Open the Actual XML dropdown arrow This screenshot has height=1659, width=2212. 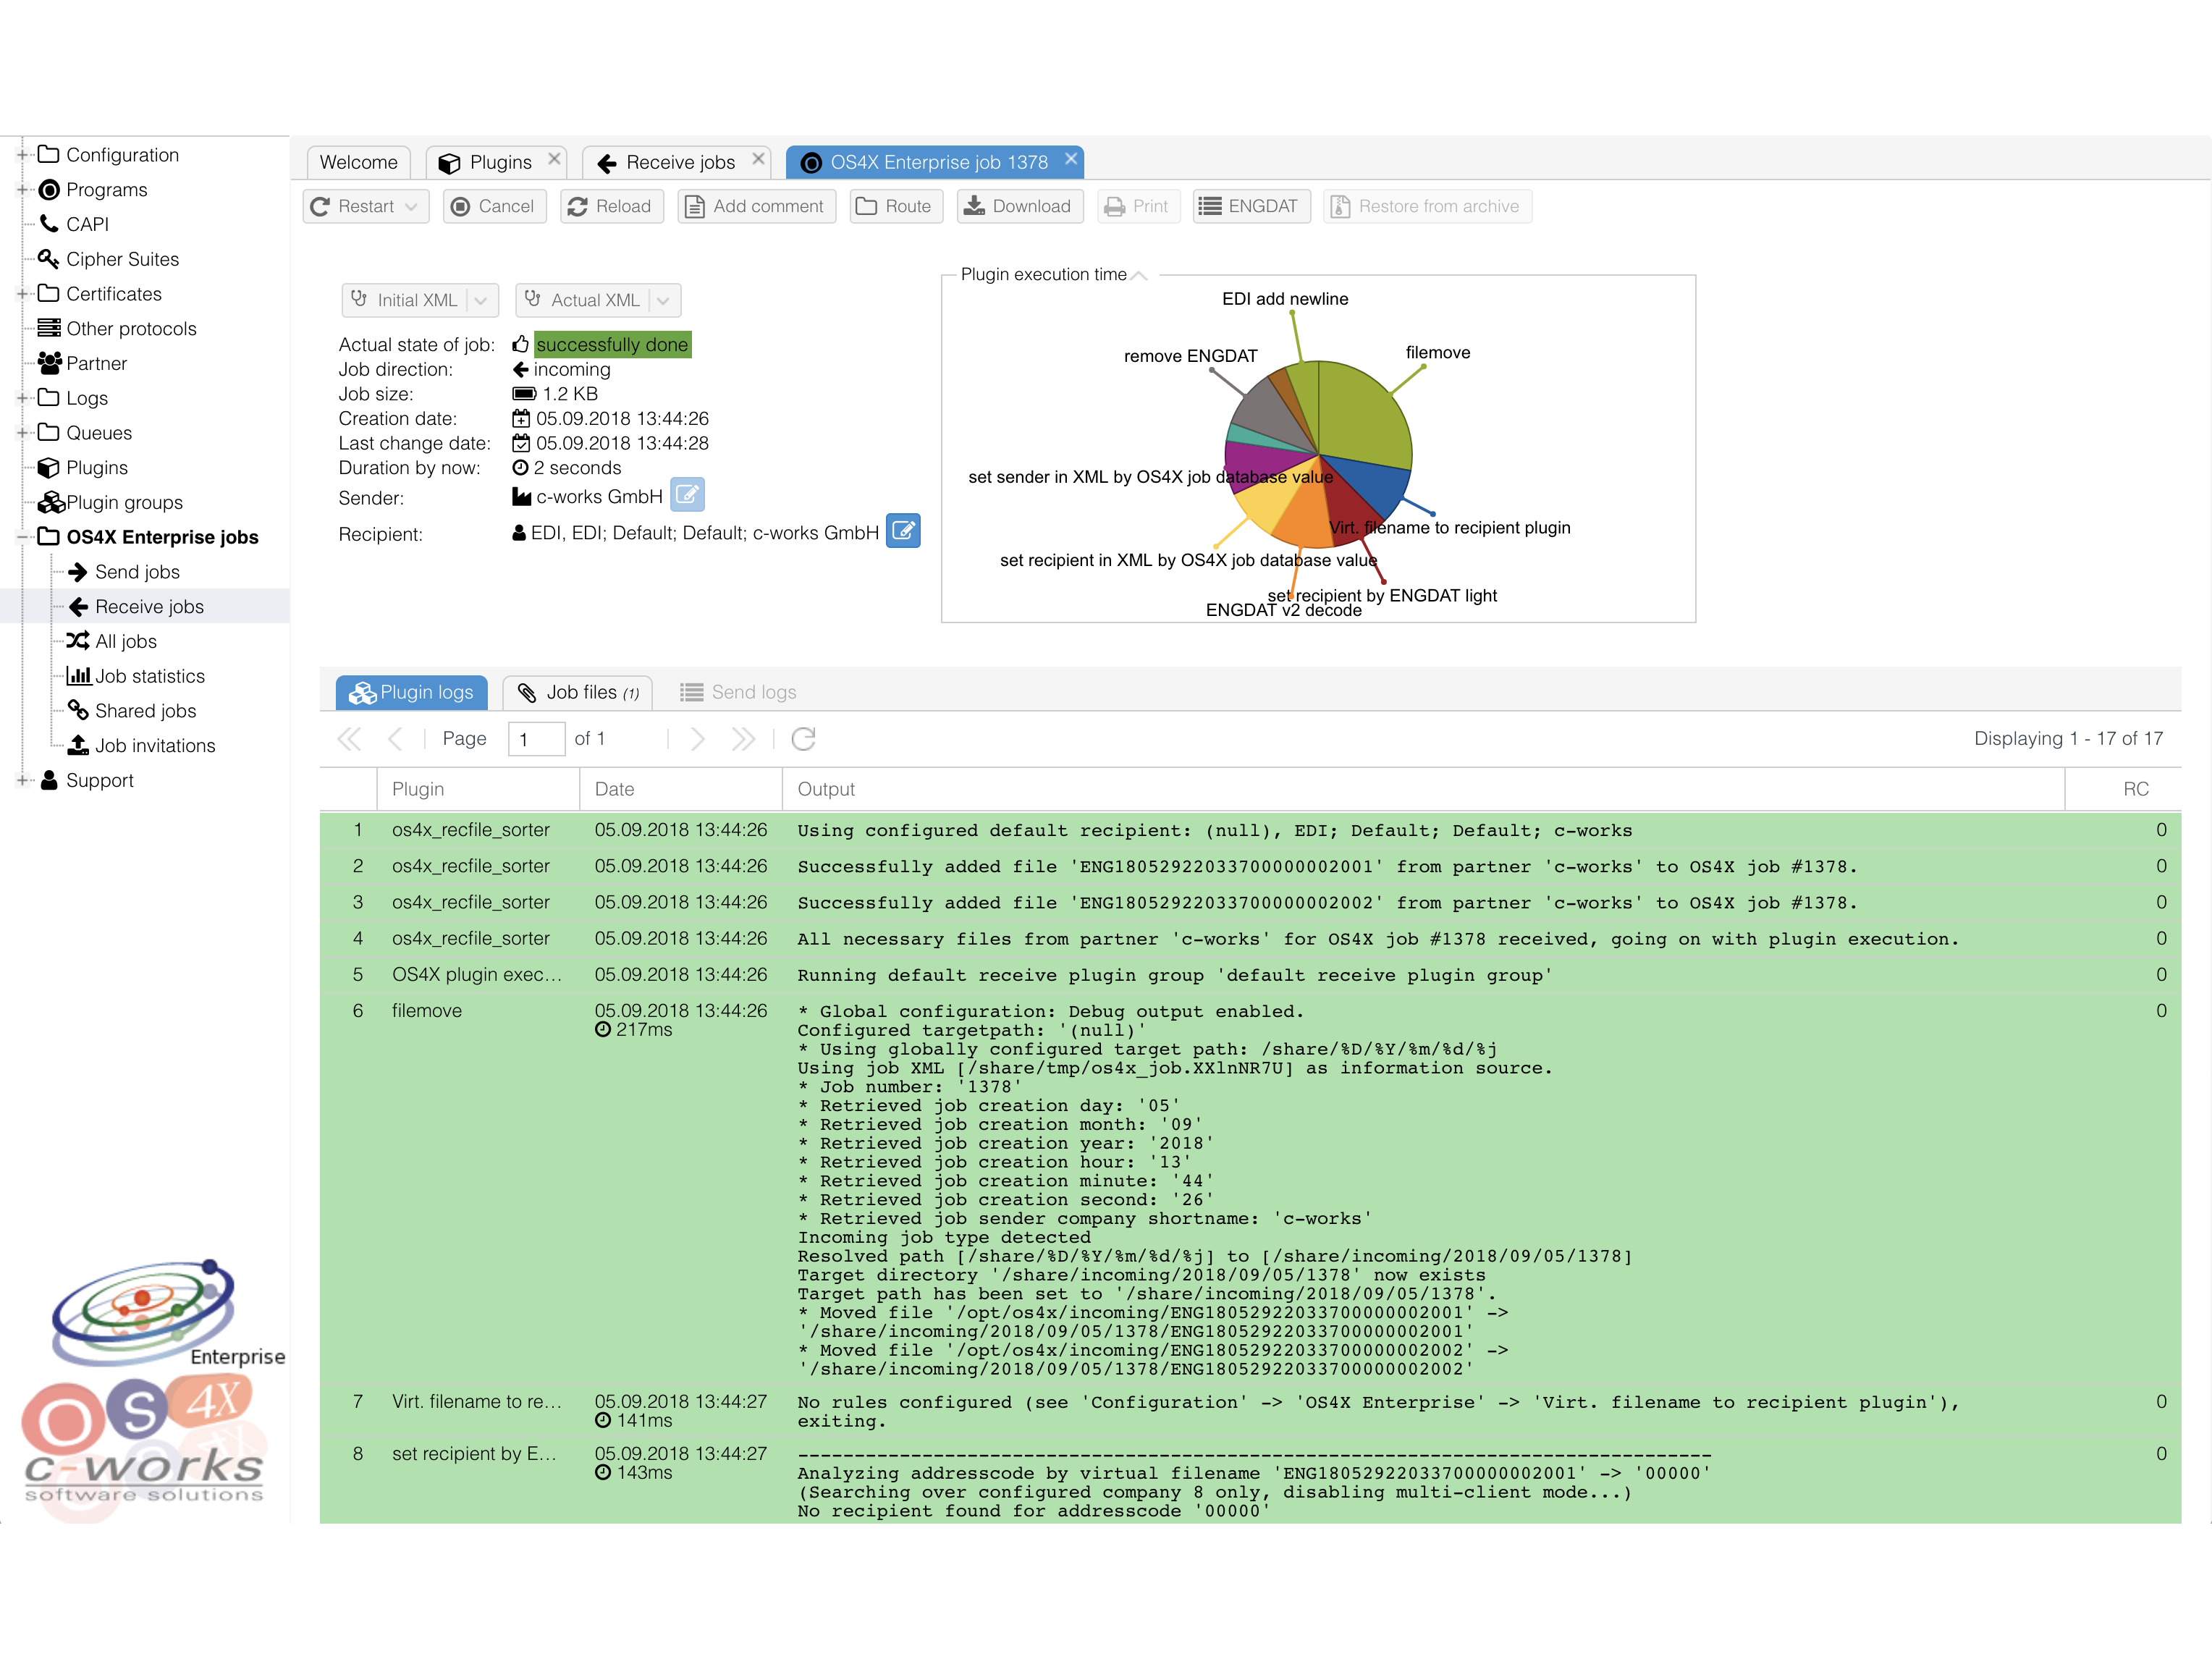(x=663, y=300)
